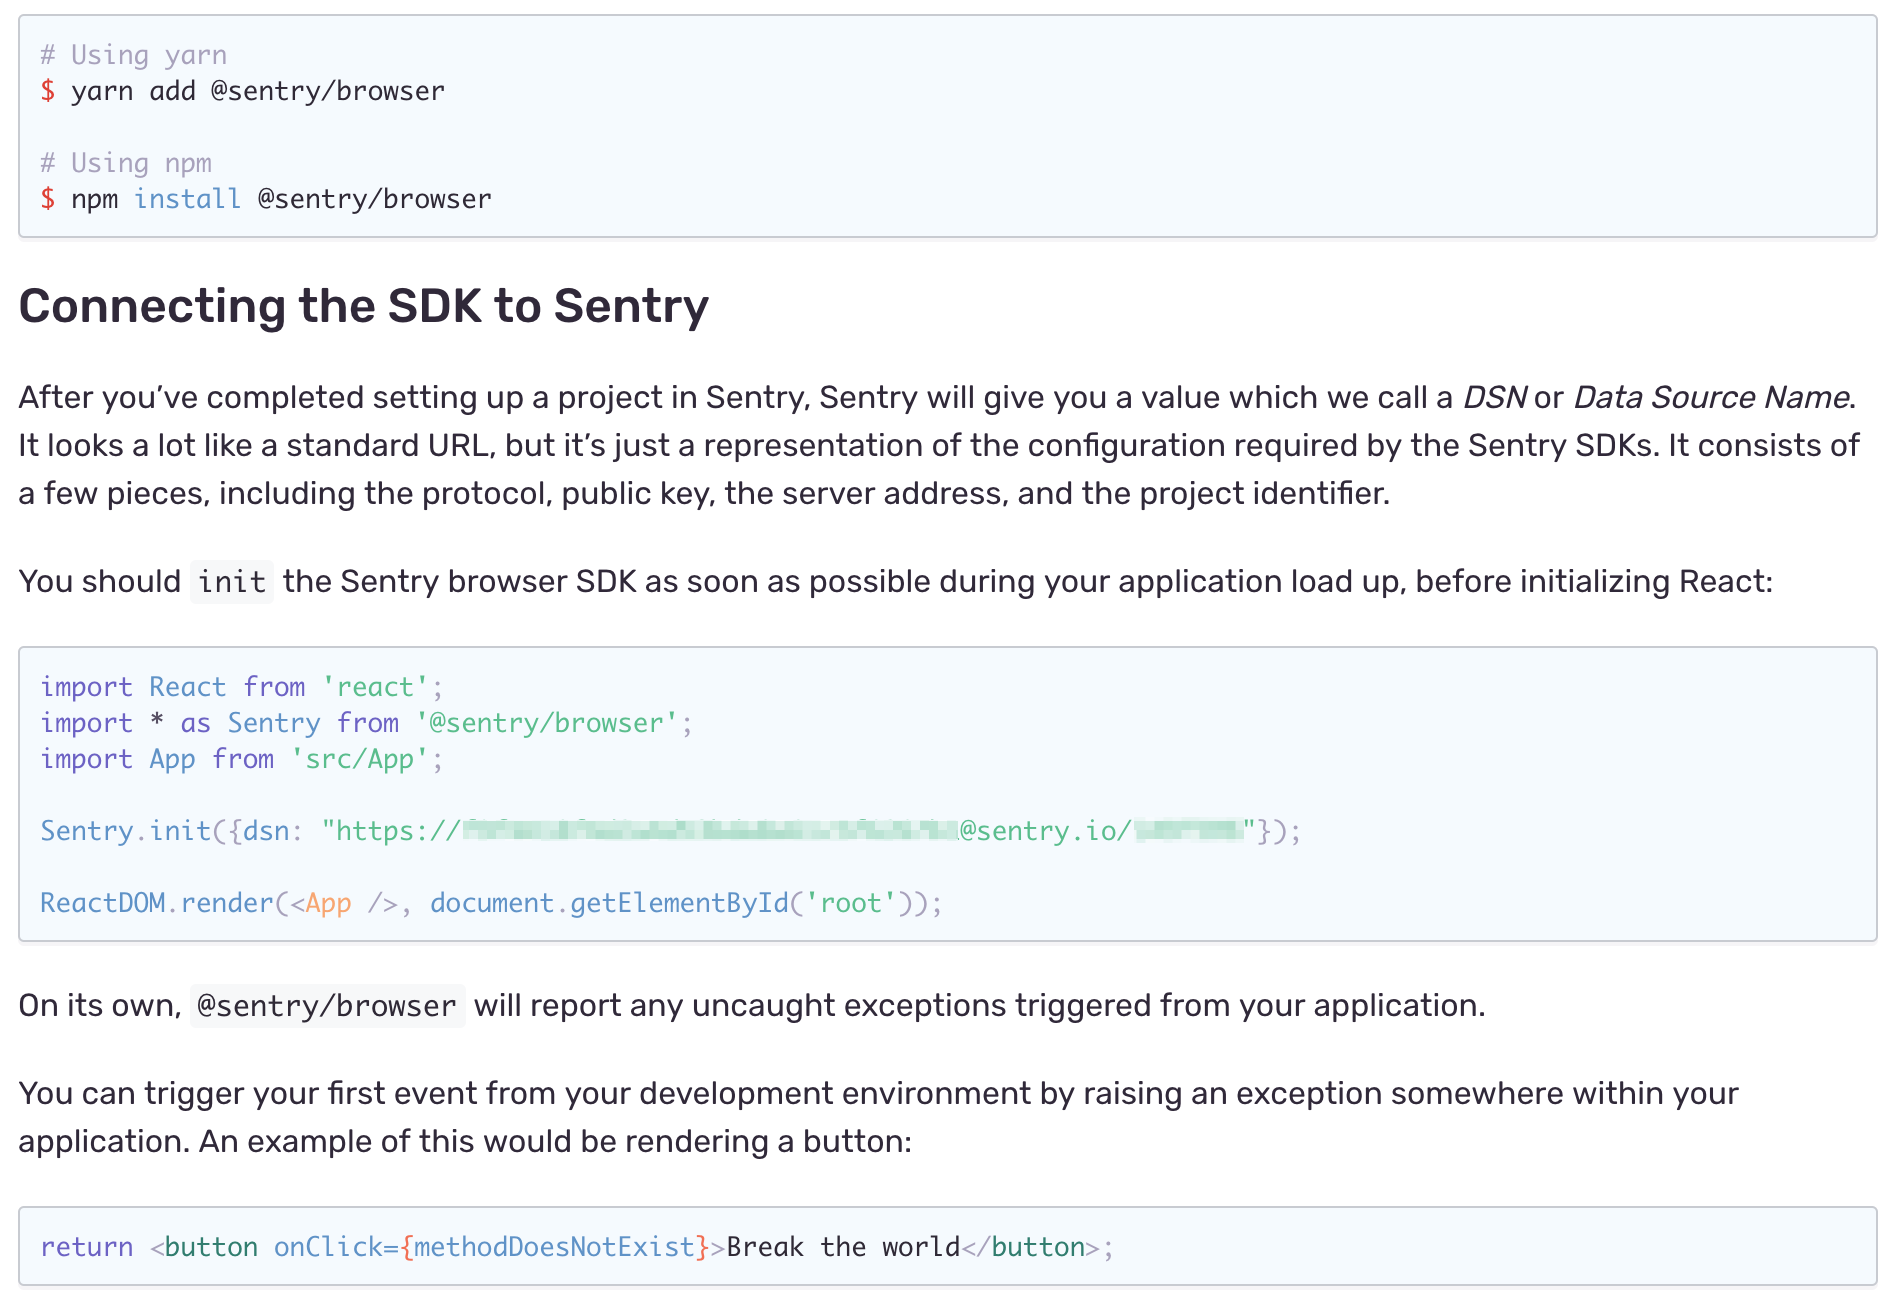The width and height of the screenshot is (1894, 1308).
Task: Click the inline 'init' code word
Action: (x=232, y=581)
